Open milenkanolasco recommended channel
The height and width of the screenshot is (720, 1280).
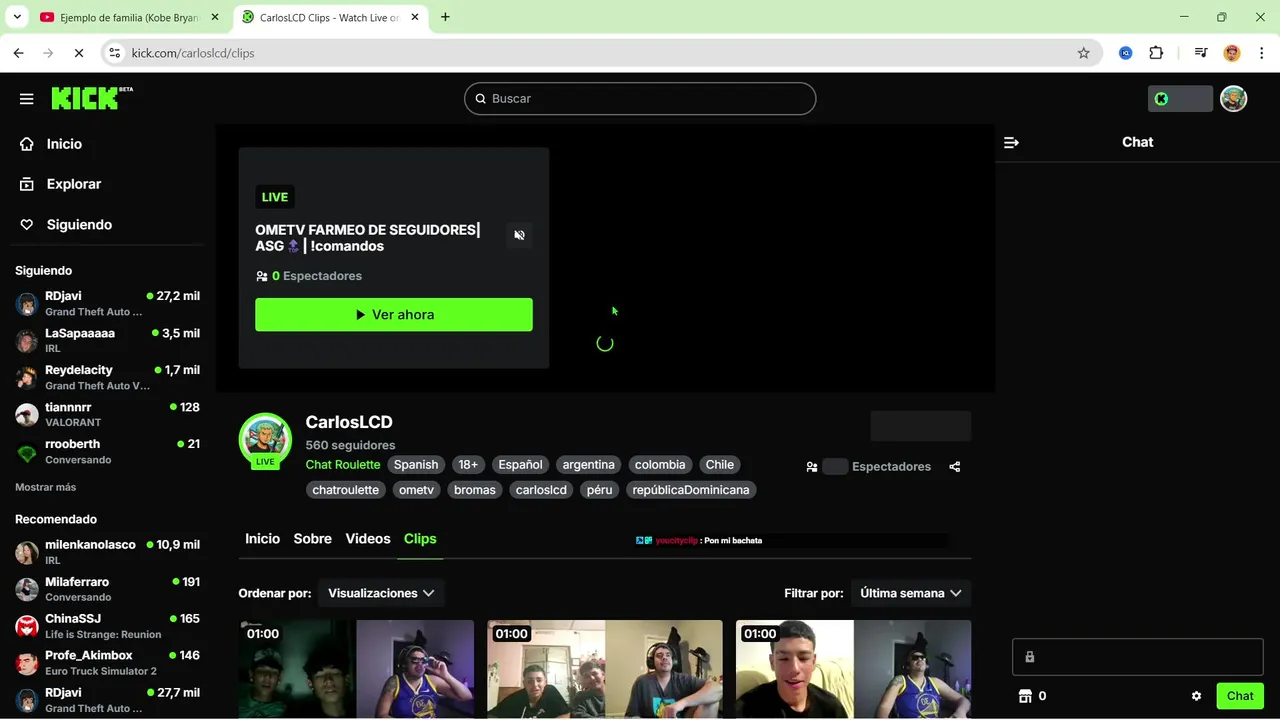click(x=107, y=552)
